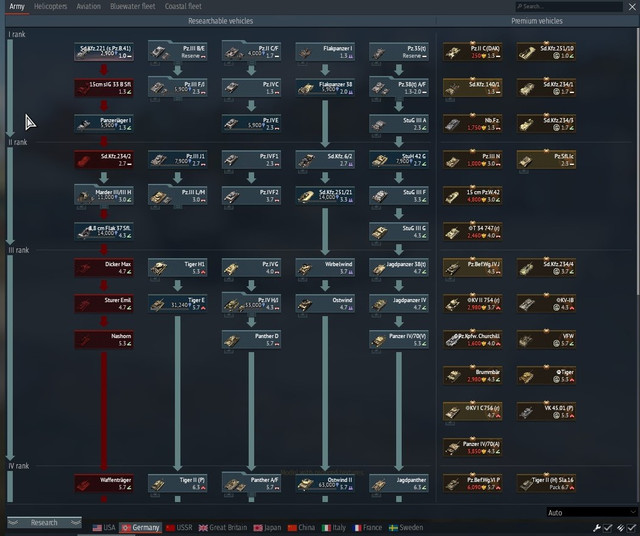The height and width of the screenshot is (536, 640).
Task: Open the Aviation tab
Action: click(x=89, y=7)
